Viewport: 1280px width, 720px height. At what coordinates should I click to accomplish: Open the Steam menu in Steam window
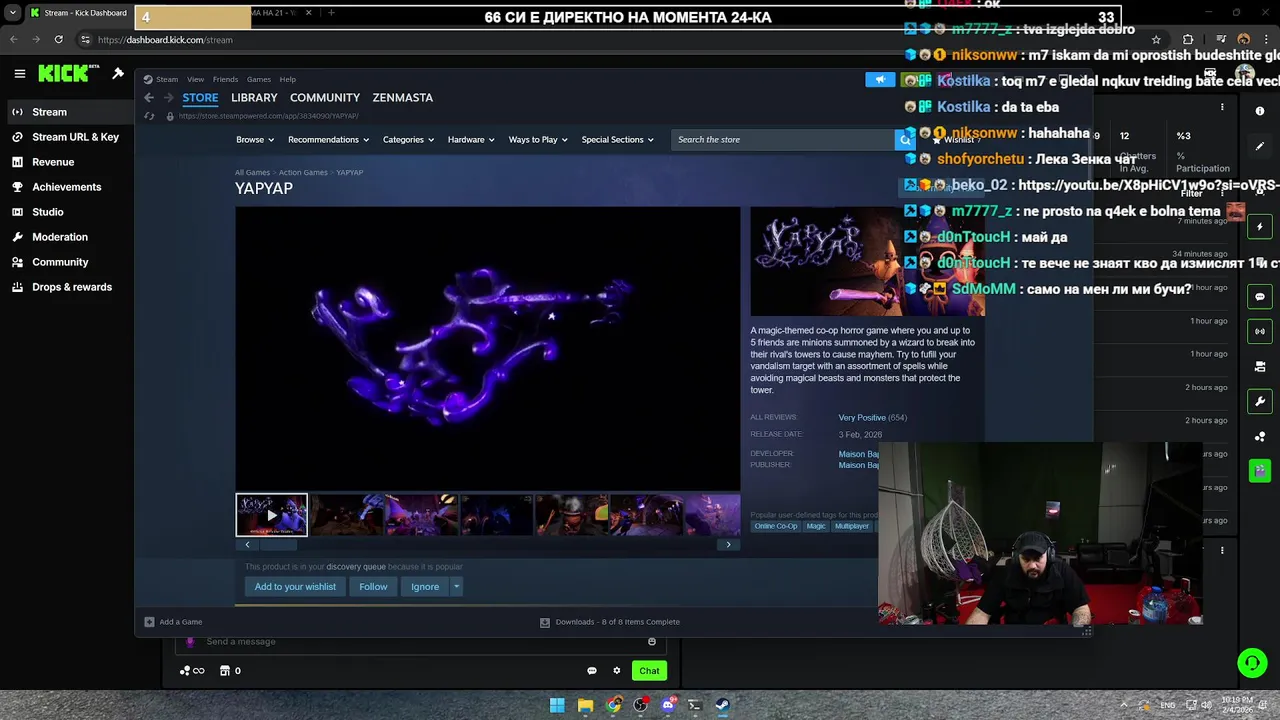pos(167,79)
